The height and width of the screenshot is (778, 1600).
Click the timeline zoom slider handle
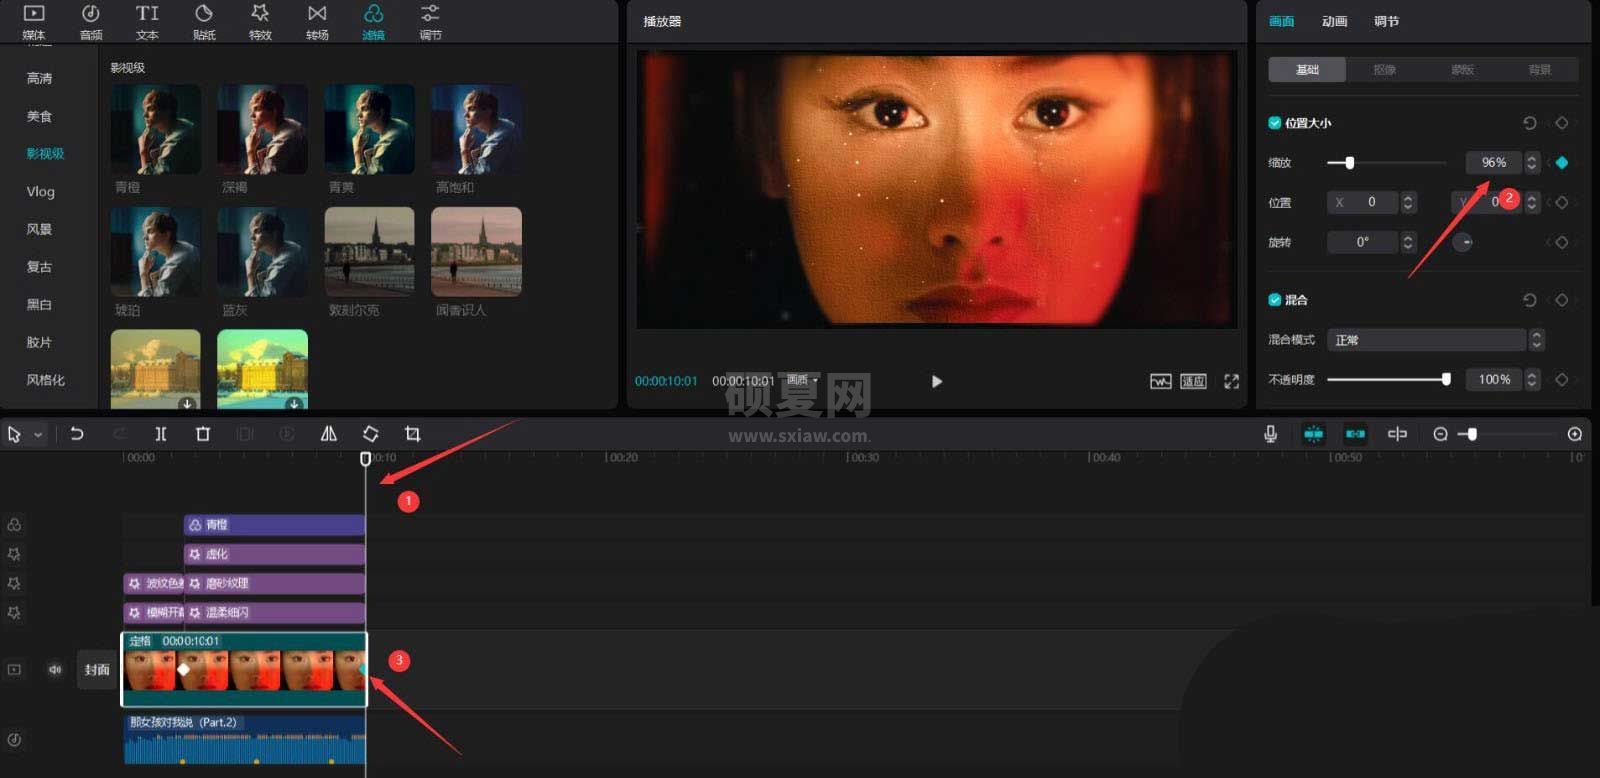click(x=1472, y=434)
